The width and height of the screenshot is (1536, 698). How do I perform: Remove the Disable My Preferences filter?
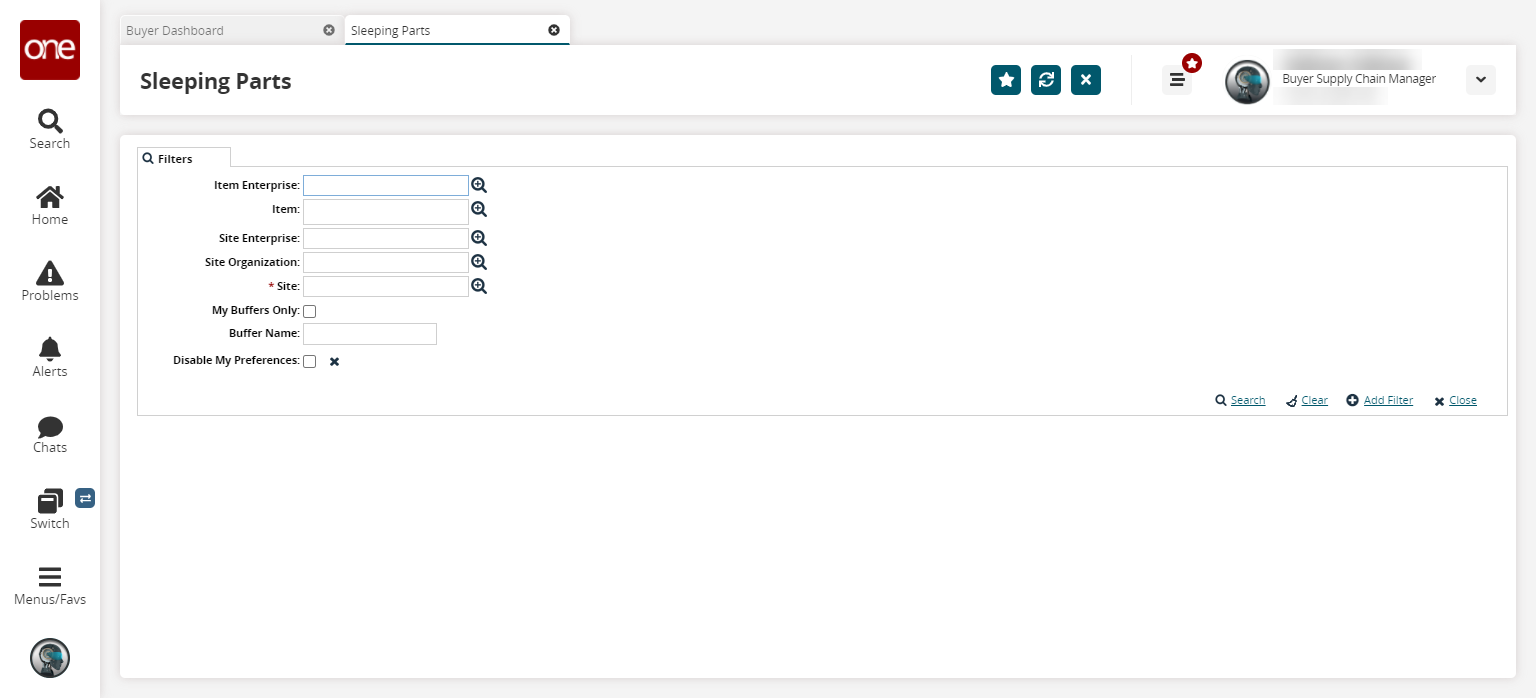(334, 362)
